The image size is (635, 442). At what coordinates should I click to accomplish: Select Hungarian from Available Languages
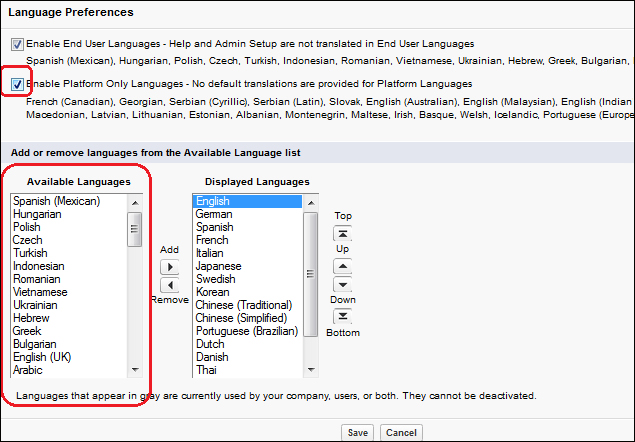coord(39,214)
